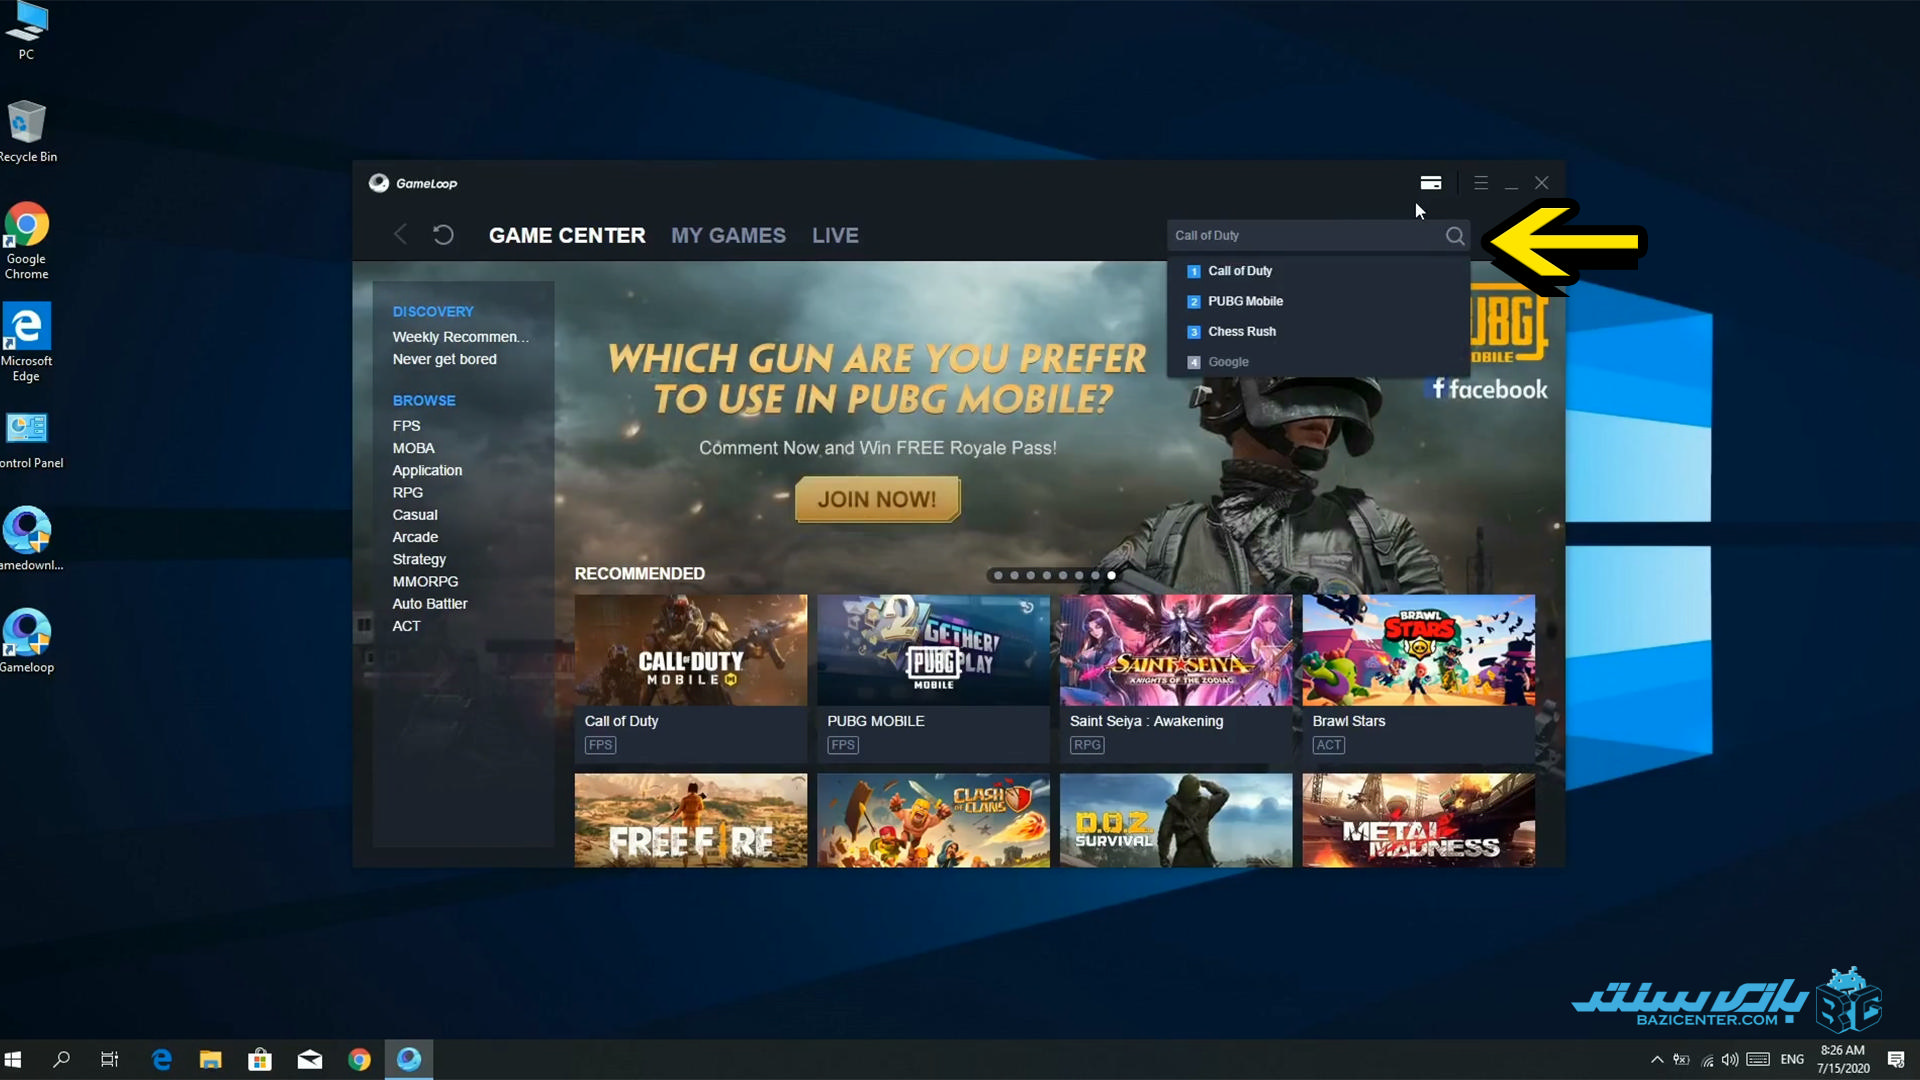Expand the MOBA category in Browse

413,447
